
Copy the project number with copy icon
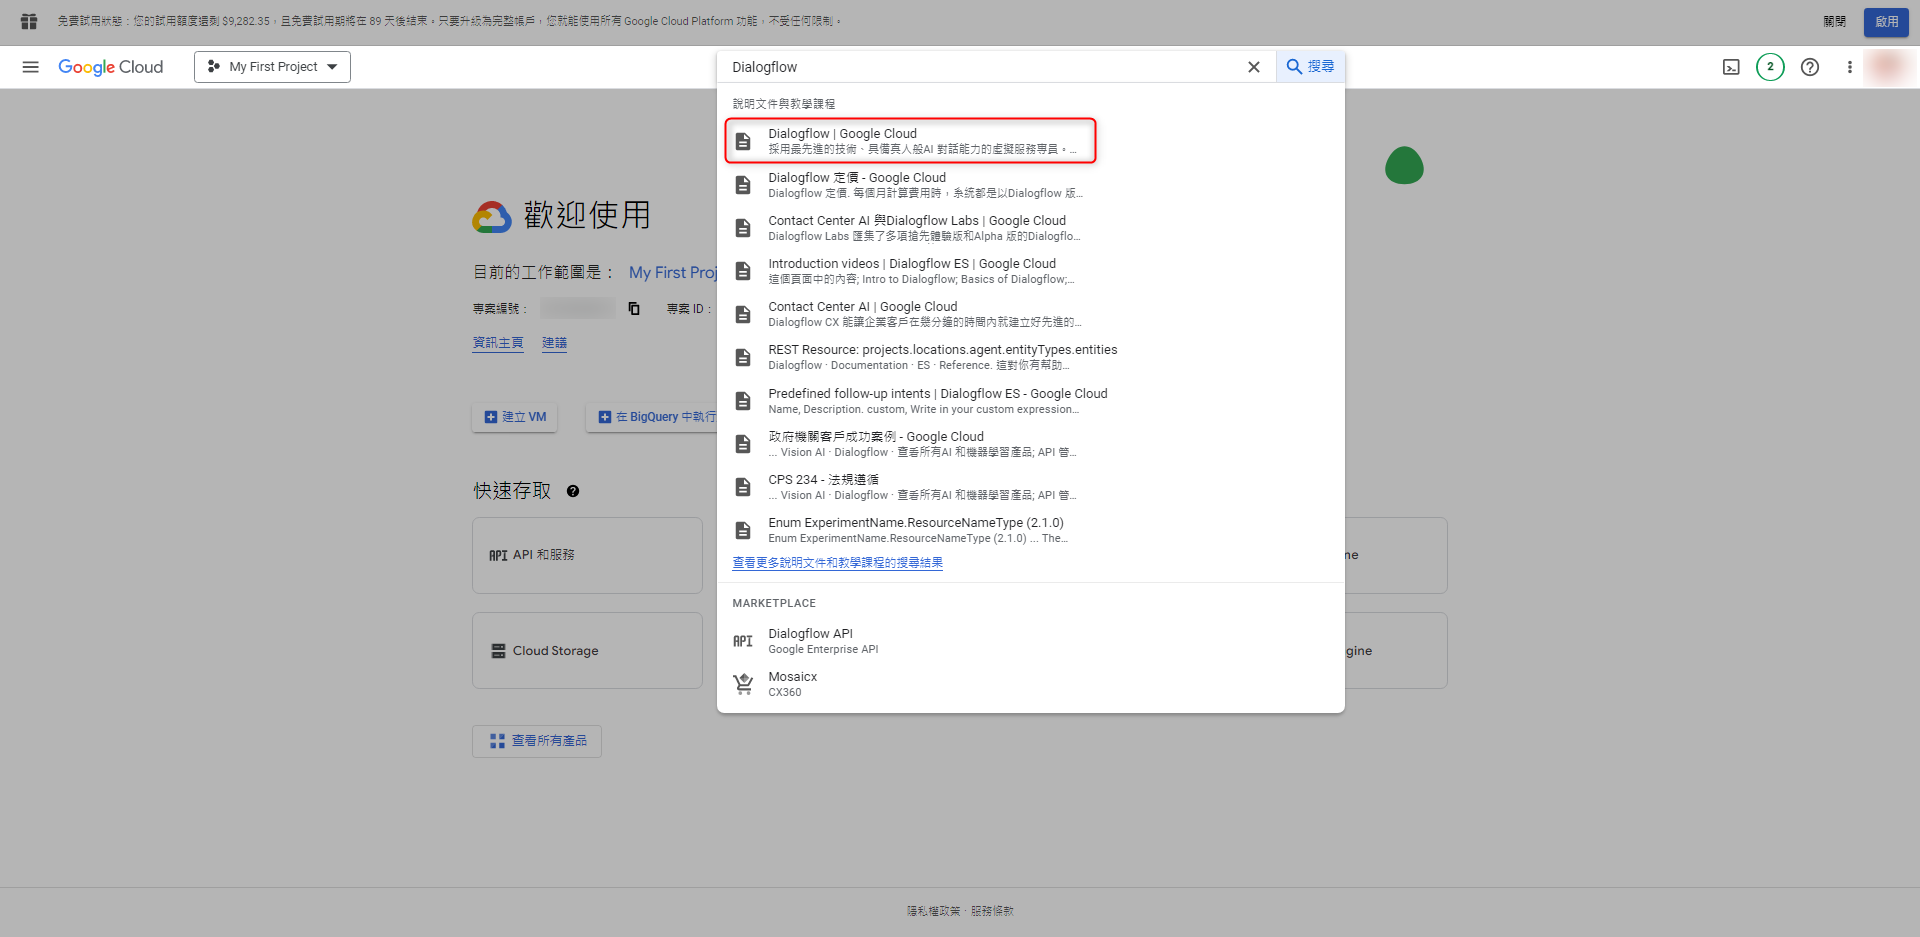(634, 308)
